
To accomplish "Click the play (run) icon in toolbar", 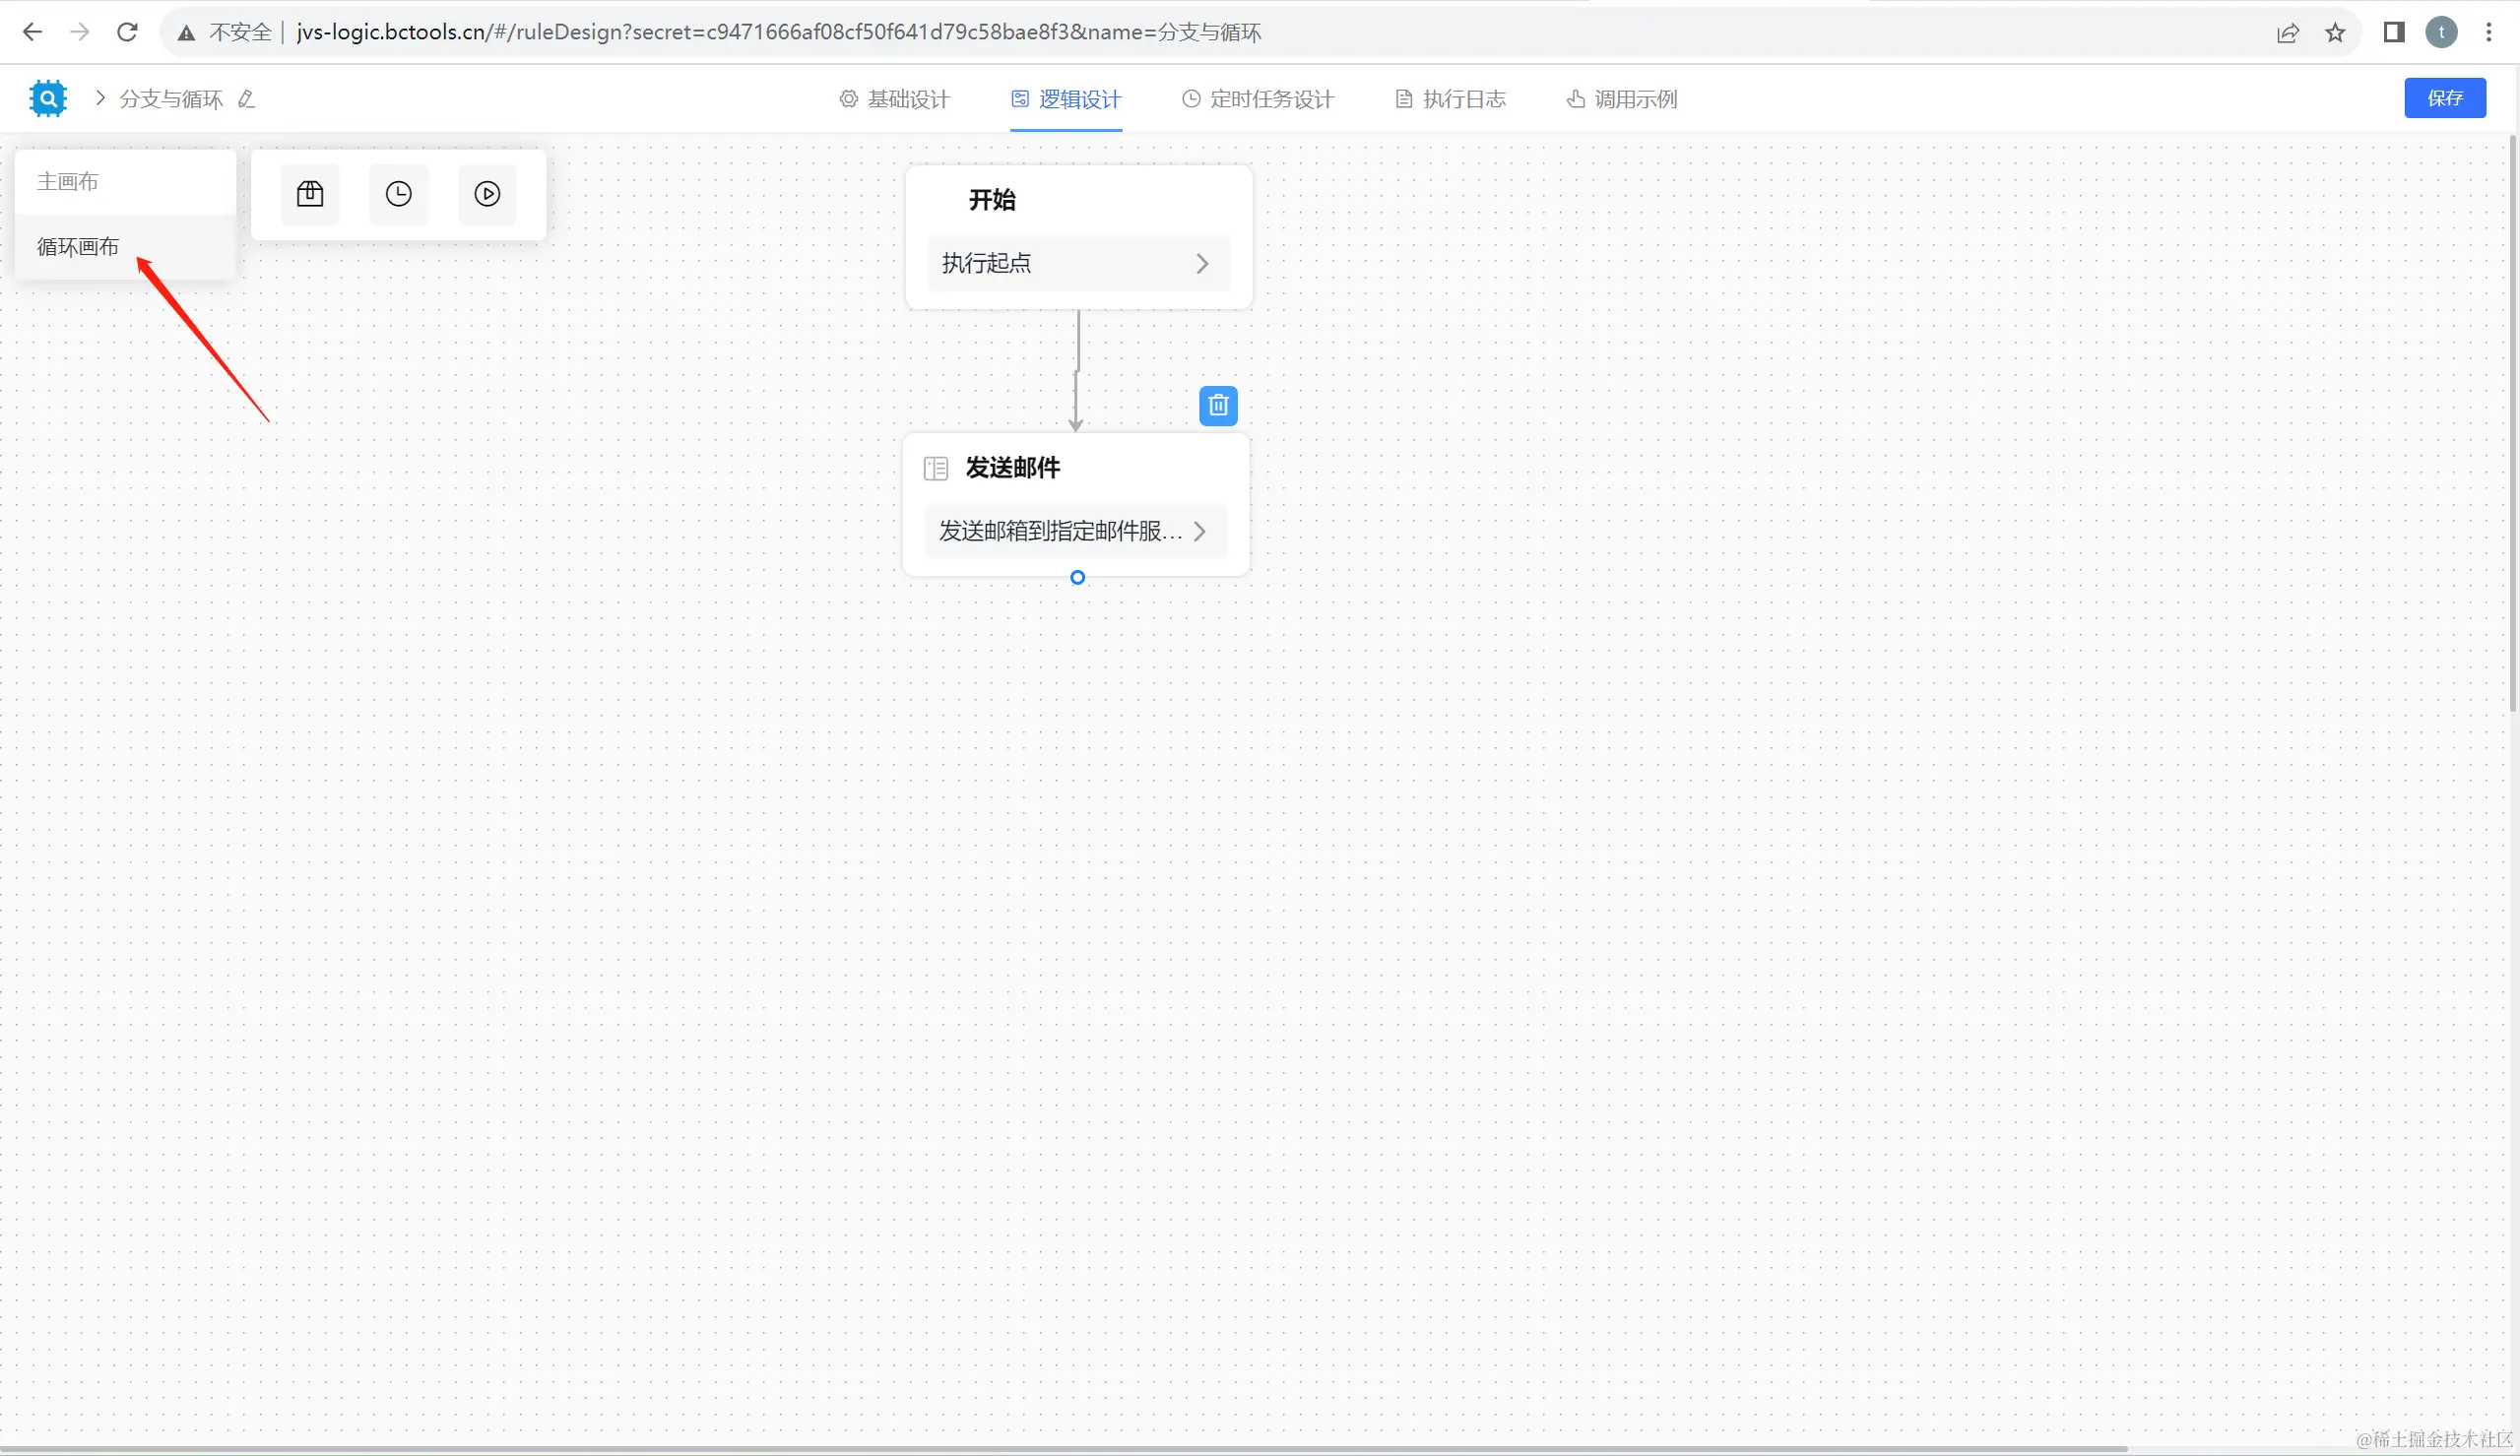I will tap(487, 194).
